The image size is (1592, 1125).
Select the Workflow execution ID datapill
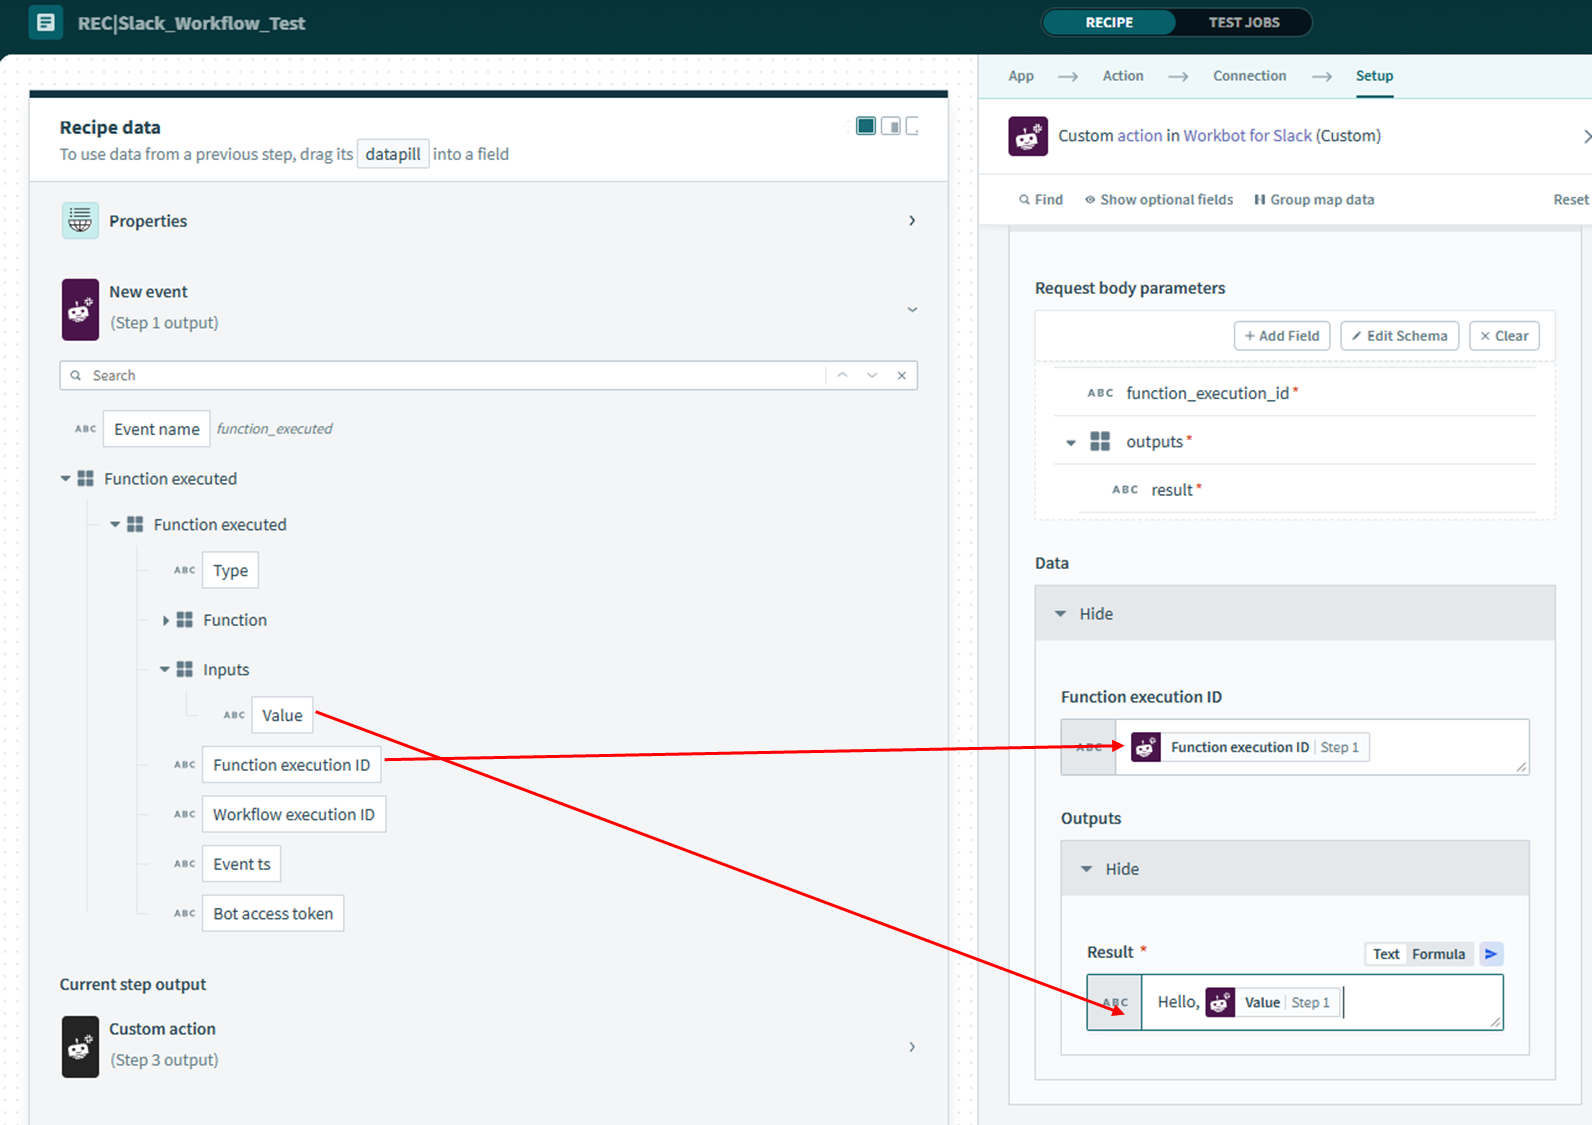click(294, 814)
